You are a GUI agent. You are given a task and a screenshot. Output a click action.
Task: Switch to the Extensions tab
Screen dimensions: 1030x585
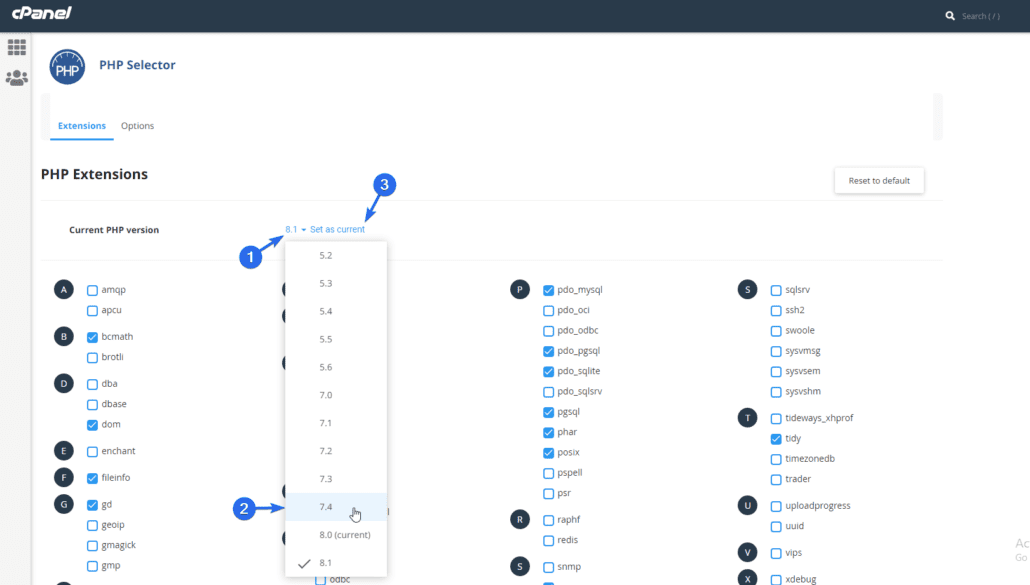[81, 125]
